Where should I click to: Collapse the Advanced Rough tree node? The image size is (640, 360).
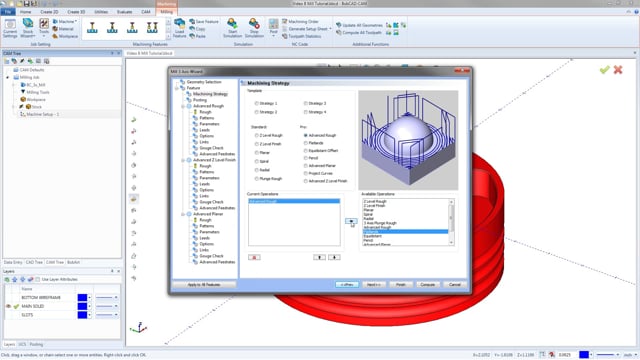(x=183, y=106)
